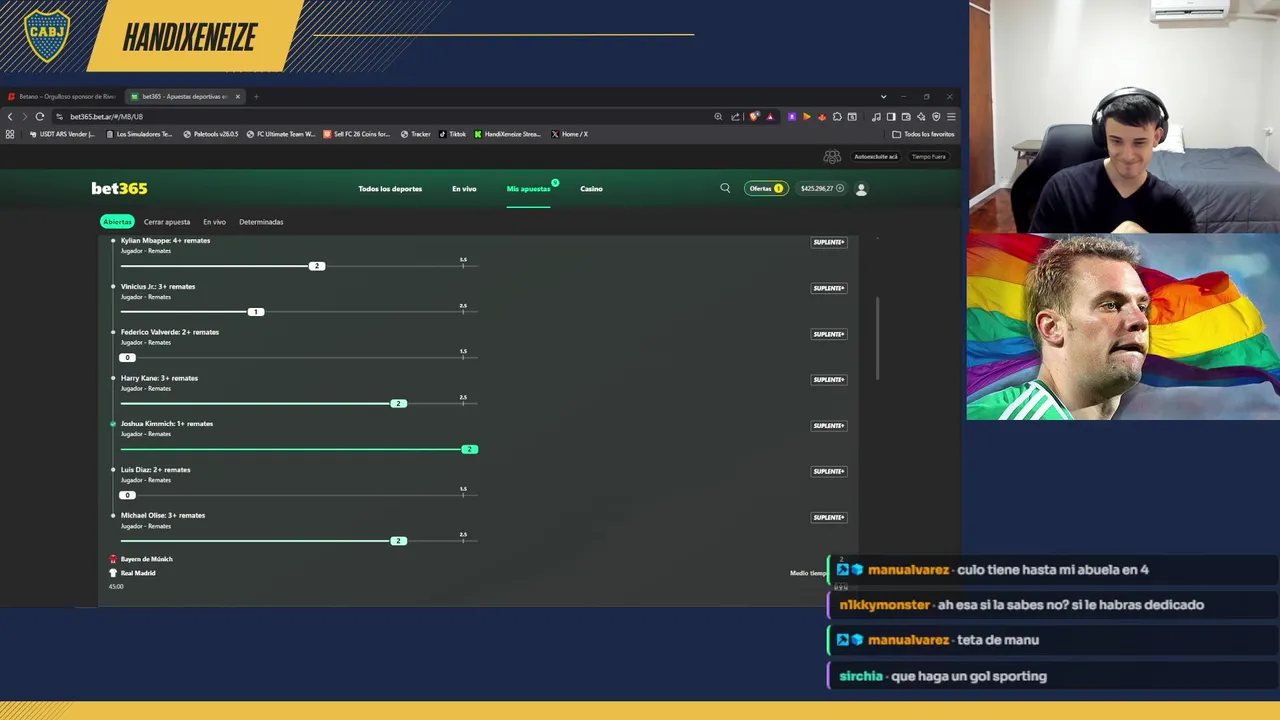Open the responsible gambling people icon
Image resolution: width=1280 pixels, height=720 pixels.
pyautogui.click(x=832, y=157)
